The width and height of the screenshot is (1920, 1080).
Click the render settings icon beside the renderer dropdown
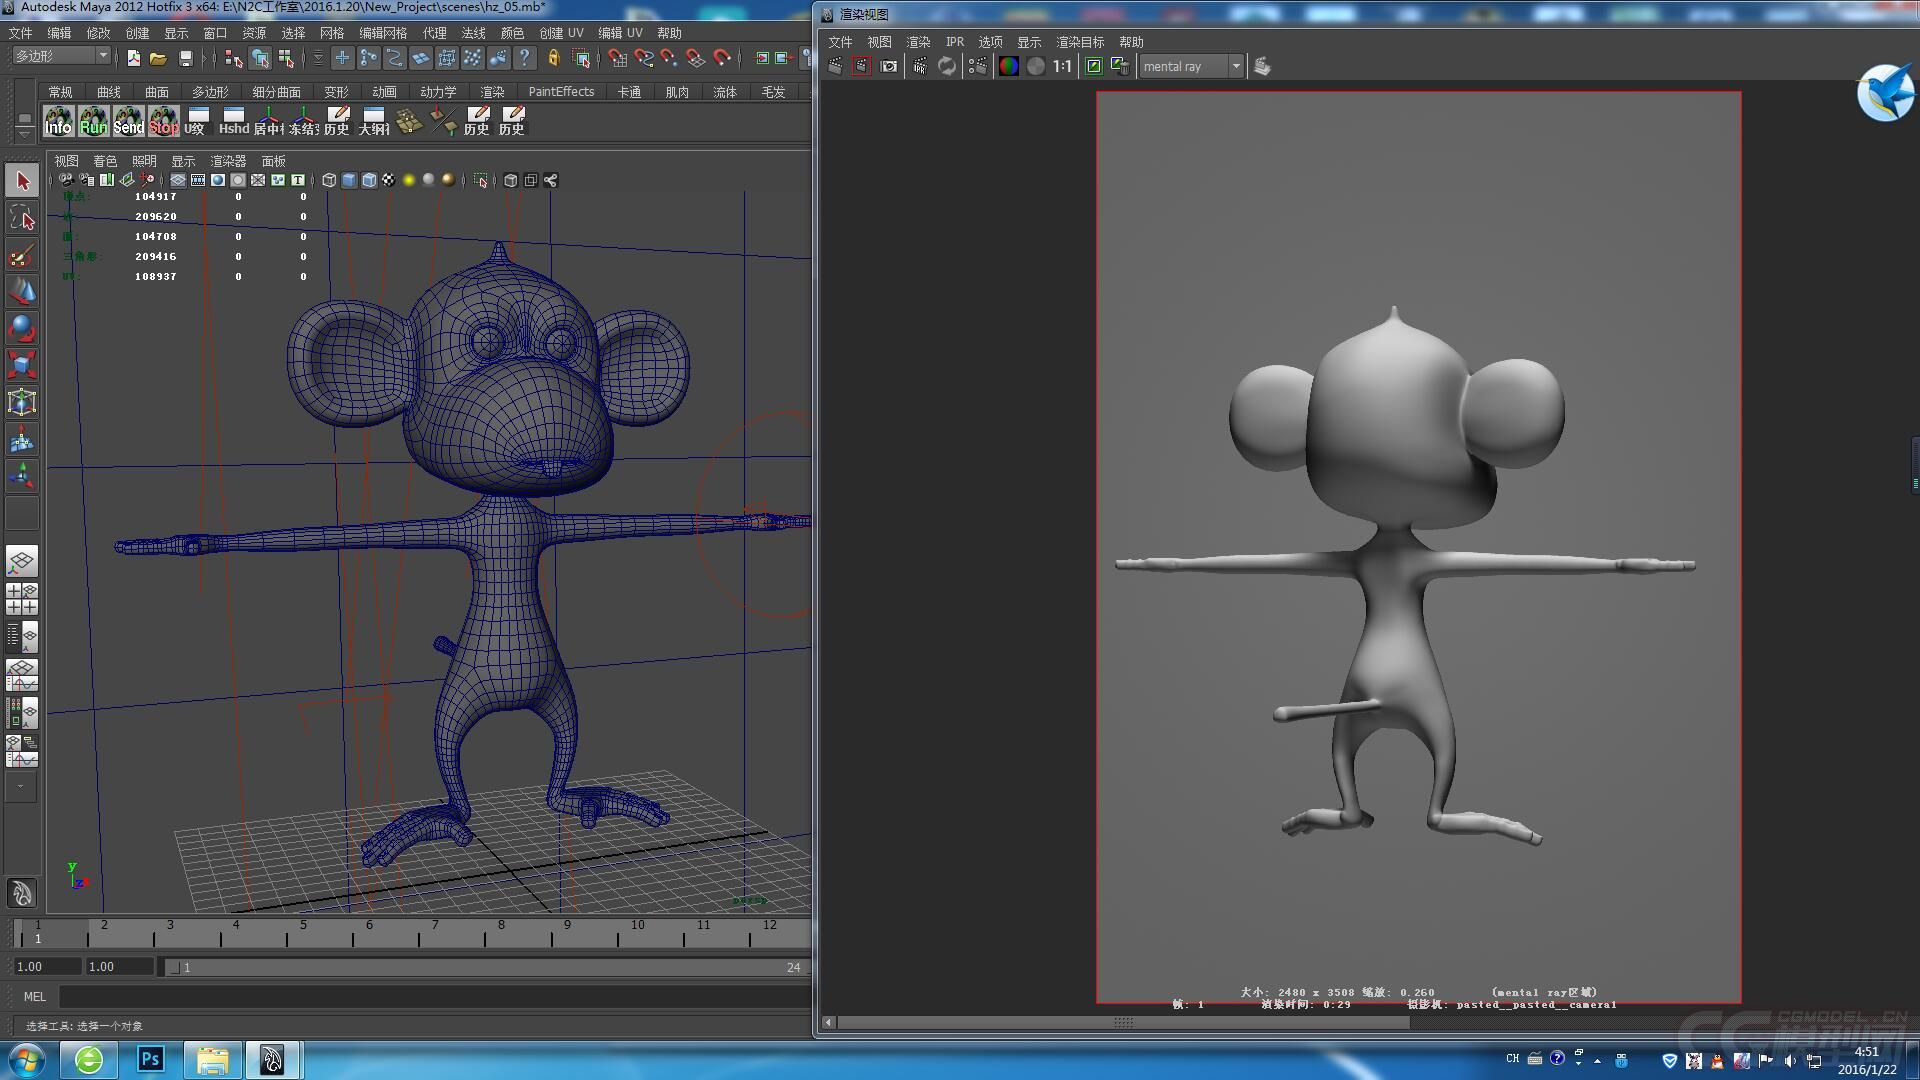1262,66
